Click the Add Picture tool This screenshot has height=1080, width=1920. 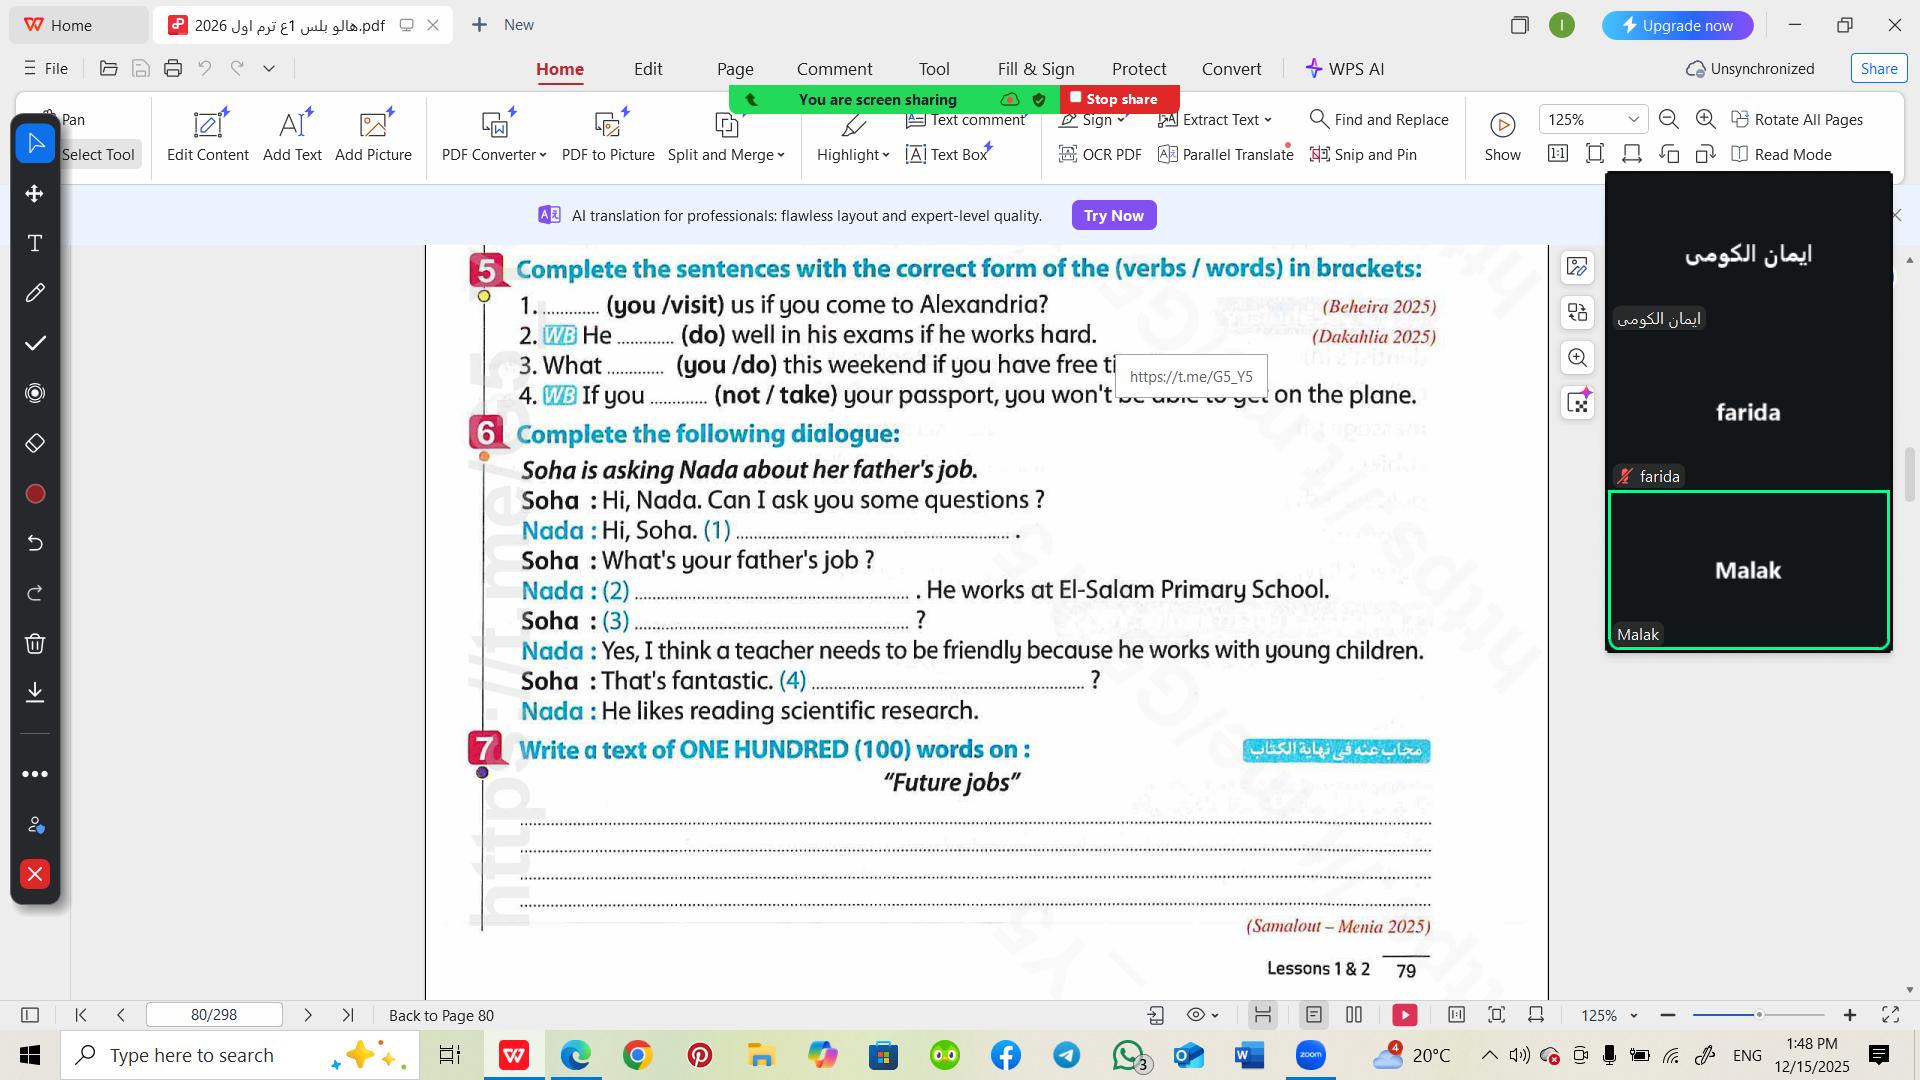point(373,135)
